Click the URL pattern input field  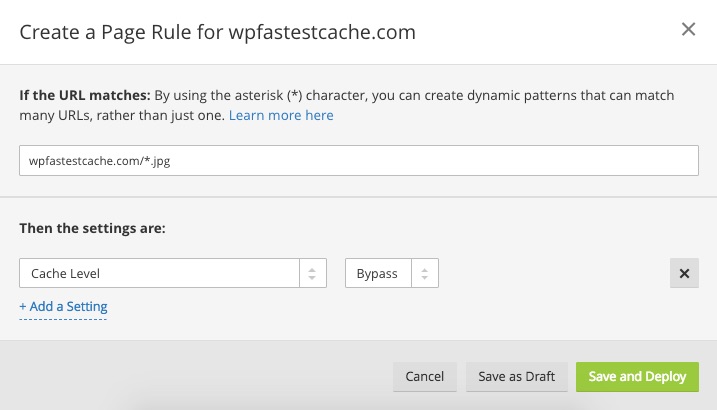[x=358, y=160]
